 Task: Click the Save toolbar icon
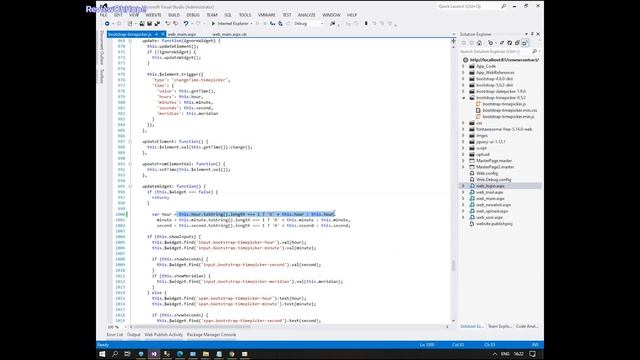point(149,24)
